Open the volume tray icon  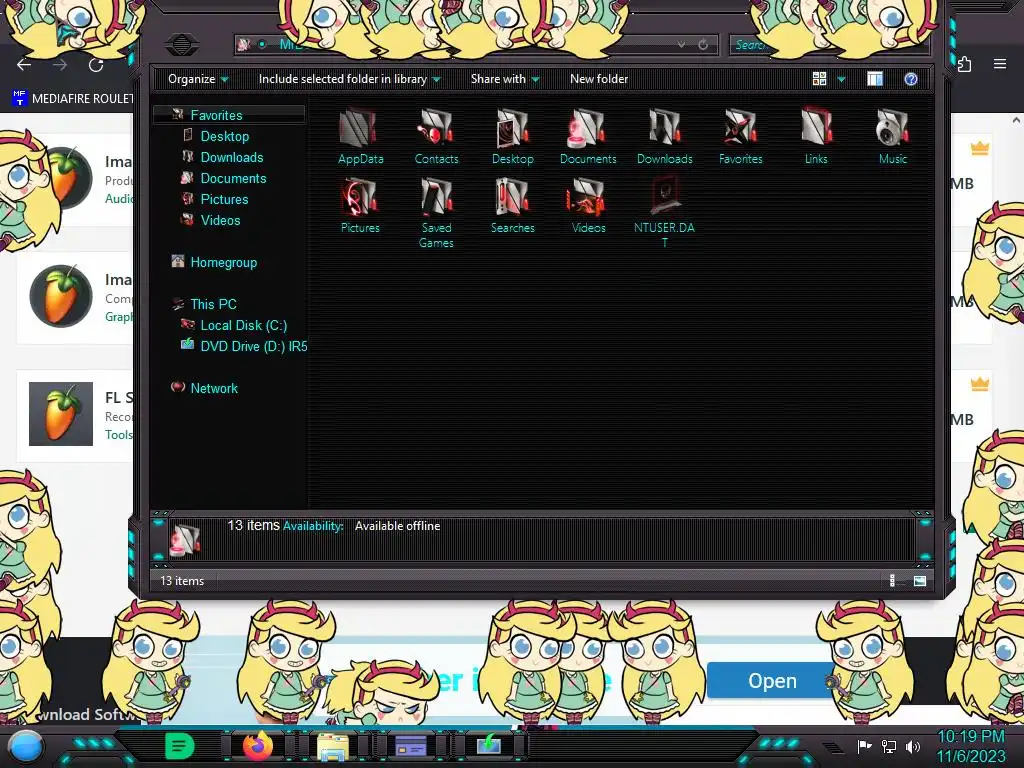point(913,746)
